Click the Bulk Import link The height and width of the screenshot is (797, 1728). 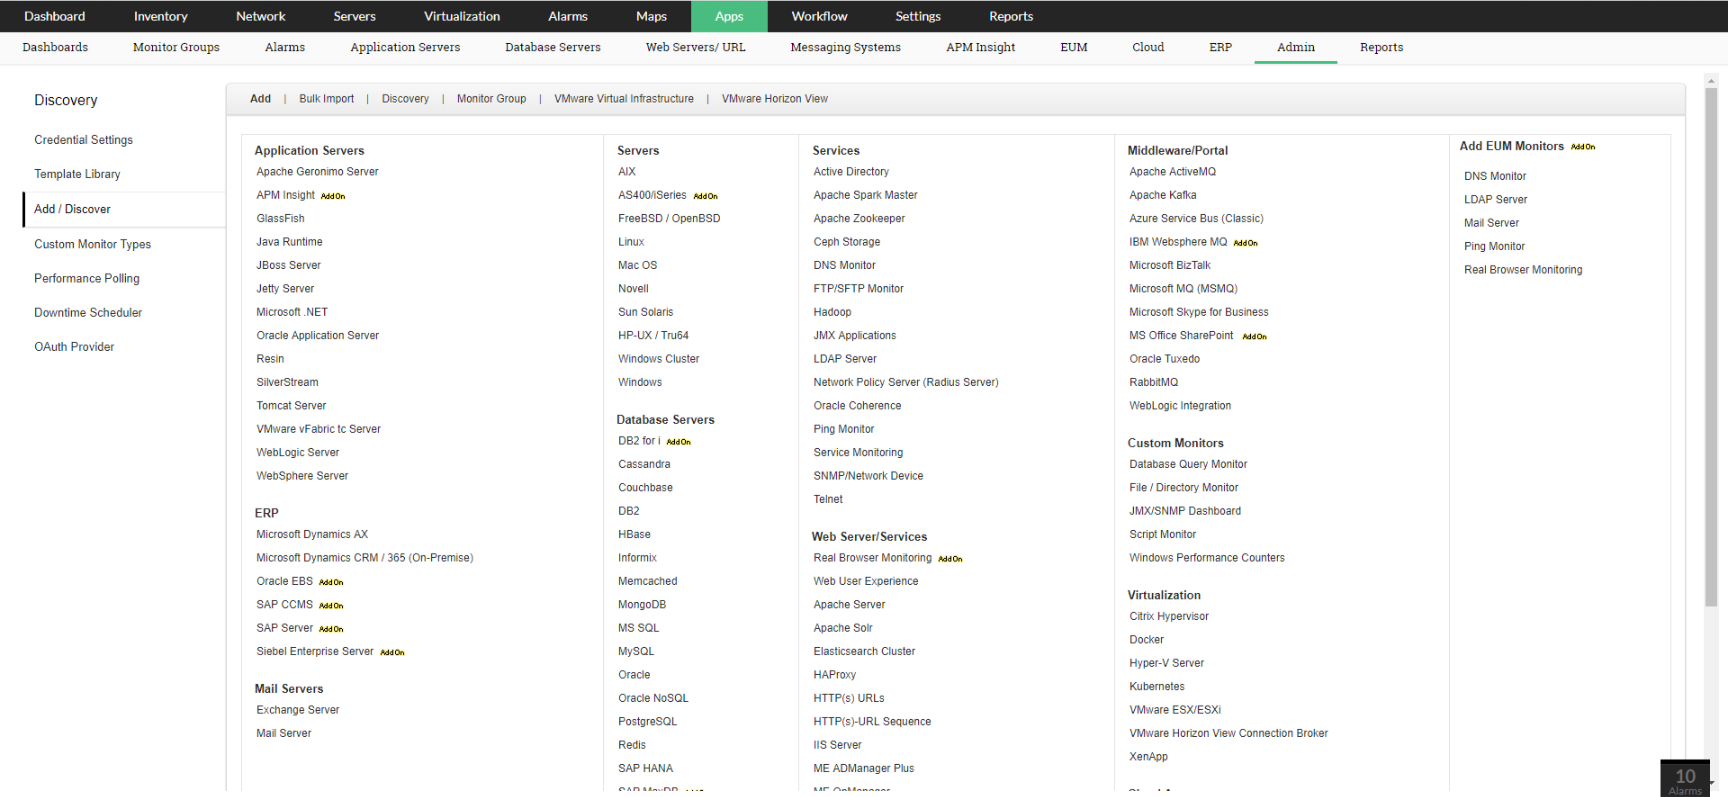click(x=326, y=99)
